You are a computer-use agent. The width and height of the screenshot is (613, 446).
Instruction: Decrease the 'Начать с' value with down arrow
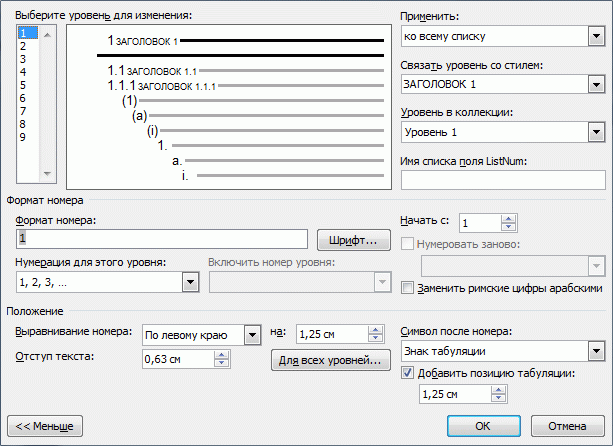coord(508,227)
